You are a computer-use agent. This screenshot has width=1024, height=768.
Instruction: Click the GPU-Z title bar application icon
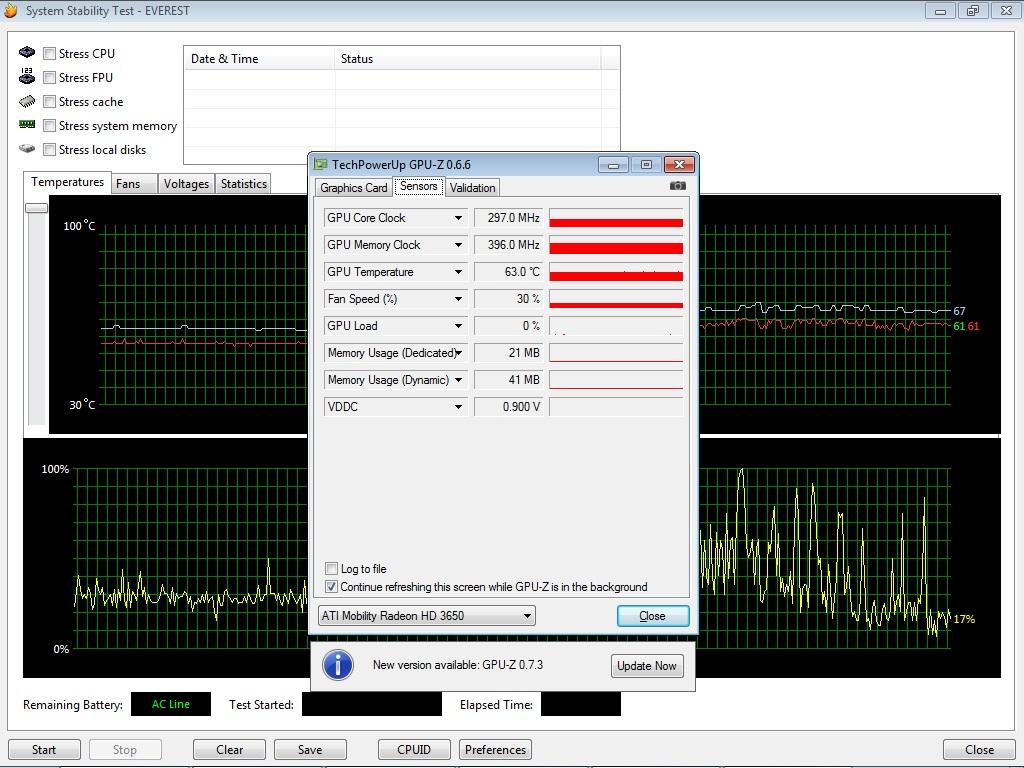click(320, 165)
